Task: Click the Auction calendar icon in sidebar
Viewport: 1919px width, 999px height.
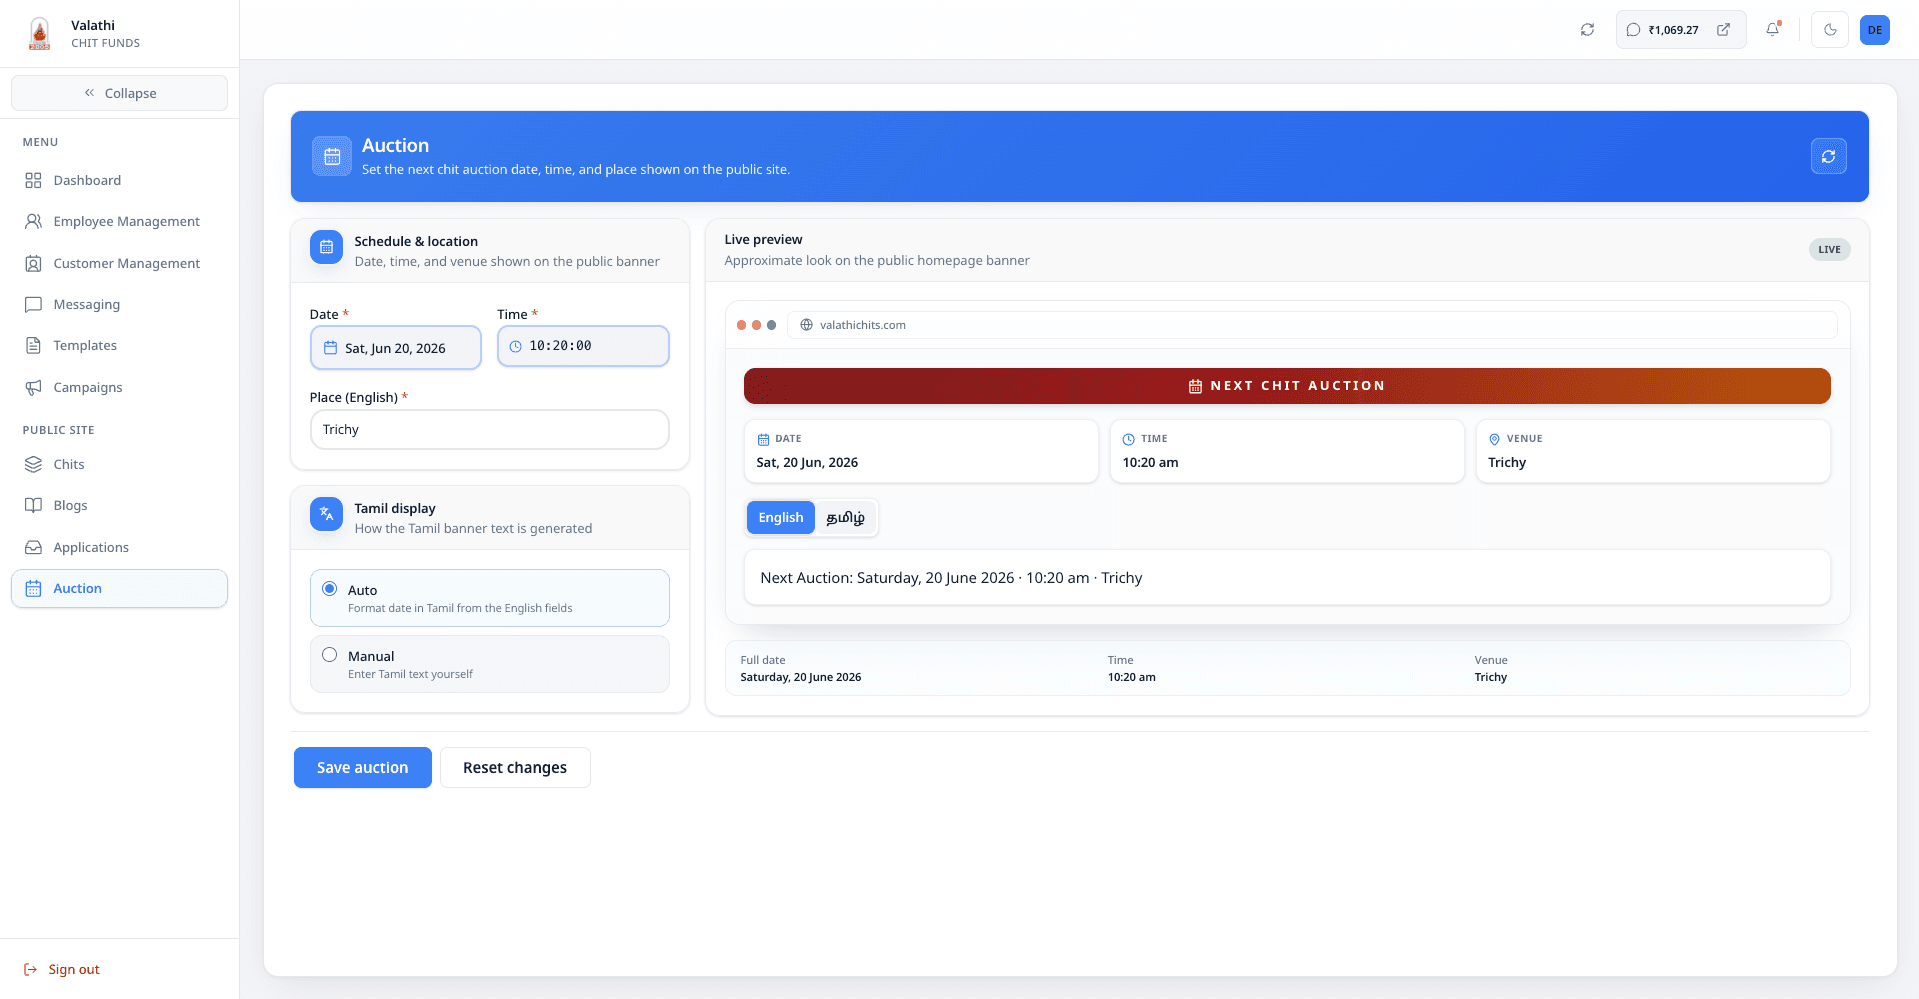Action: (33, 588)
